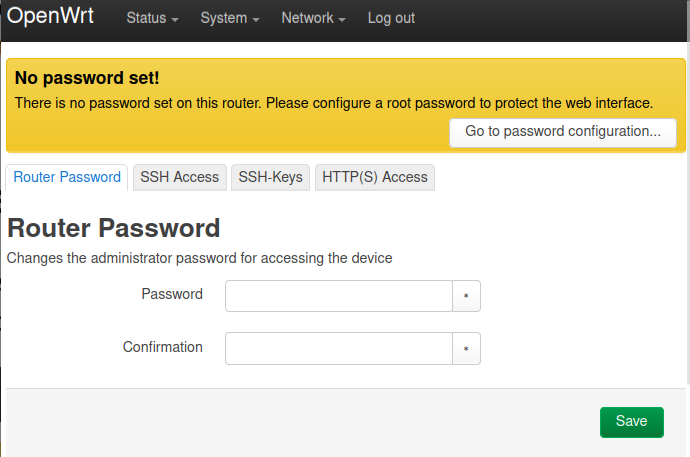
Task: Open the SSH-Keys tab
Action: click(x=271, y=177)
